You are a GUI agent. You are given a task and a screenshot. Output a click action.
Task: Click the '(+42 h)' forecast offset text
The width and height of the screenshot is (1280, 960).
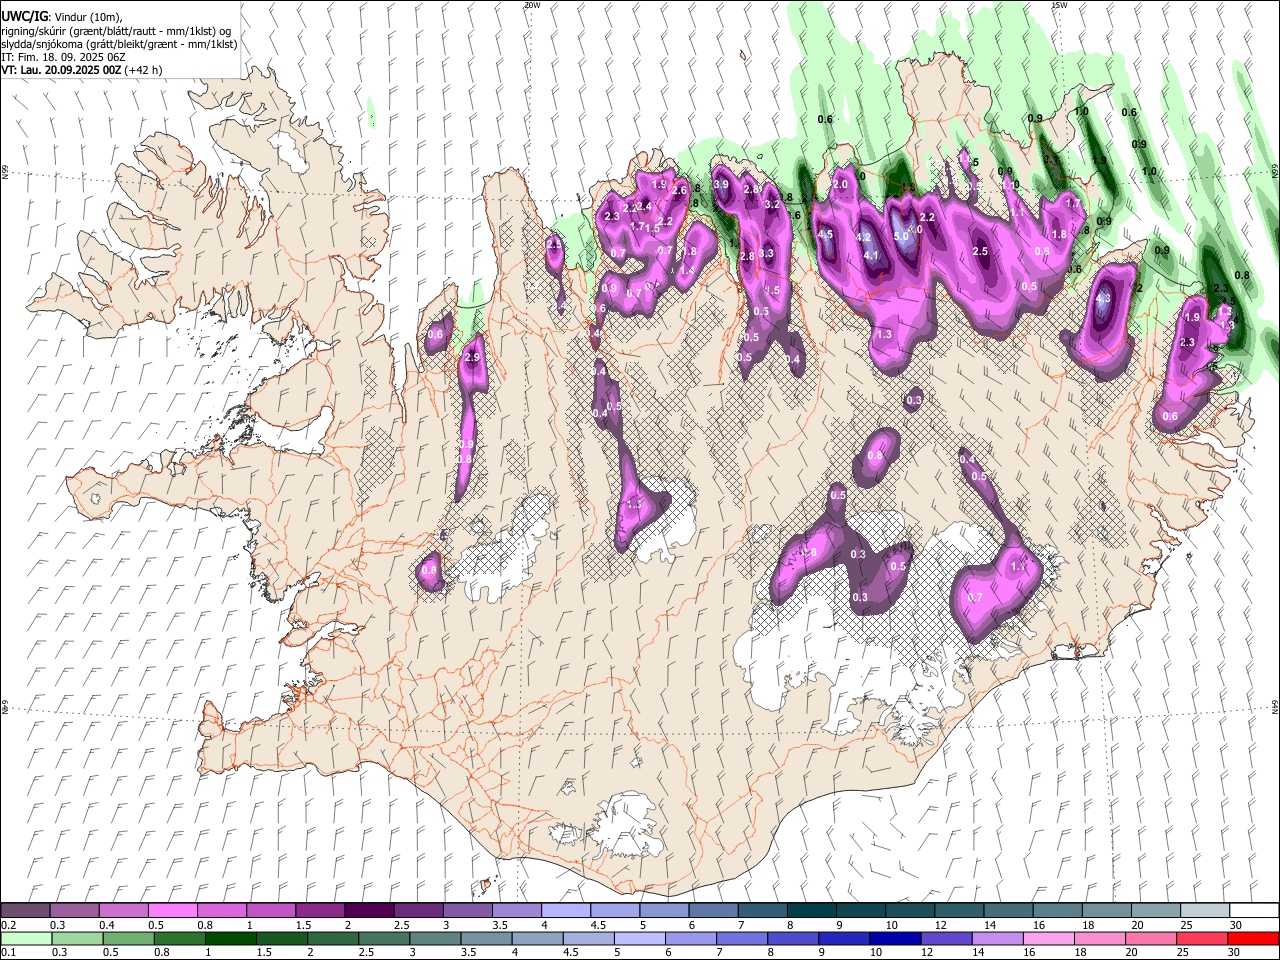point(144,70)
